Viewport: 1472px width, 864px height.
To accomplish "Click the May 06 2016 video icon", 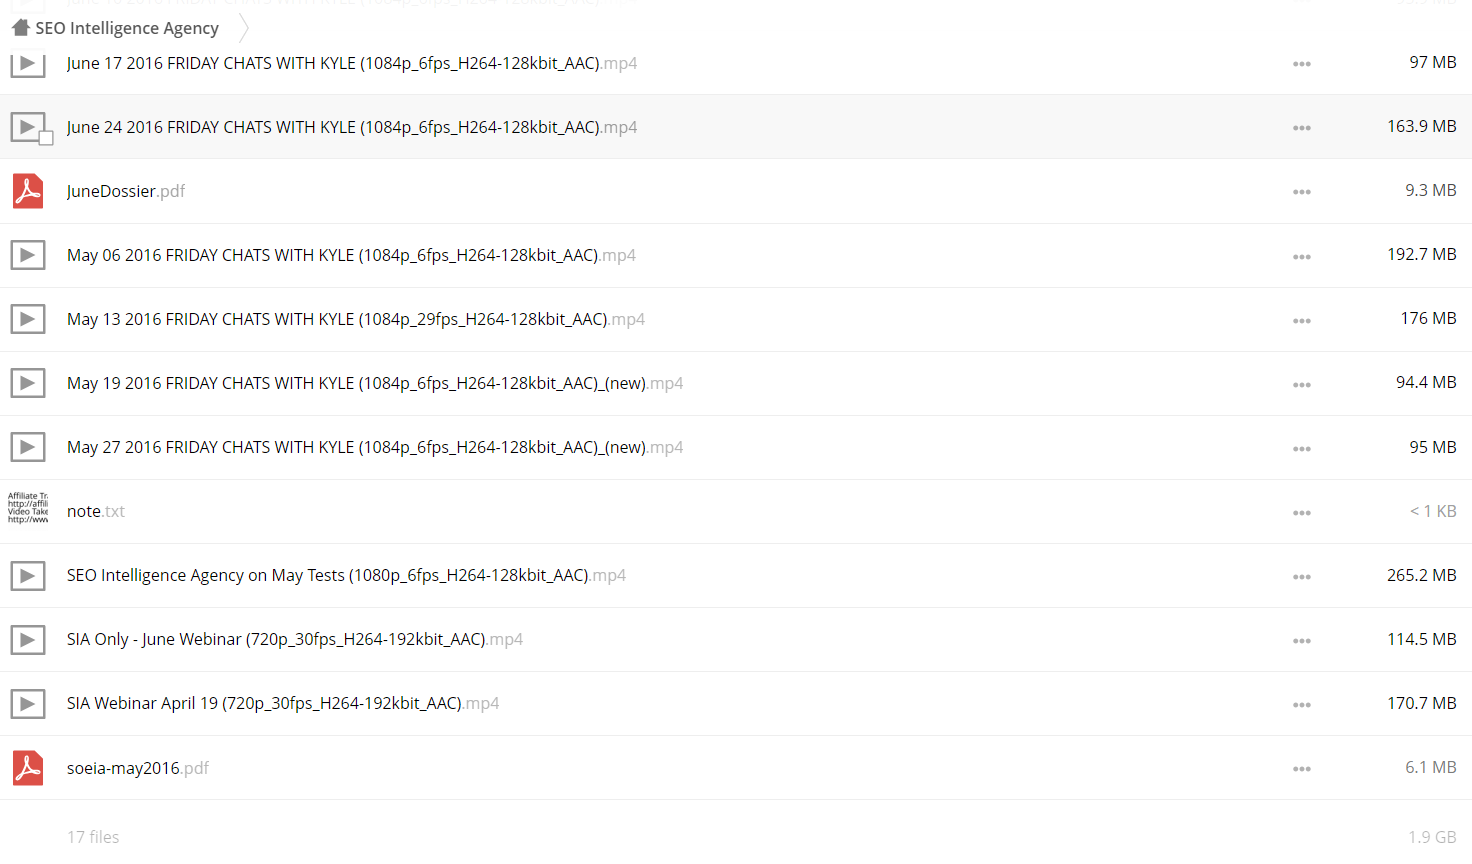I will click(x=28, y=255).
